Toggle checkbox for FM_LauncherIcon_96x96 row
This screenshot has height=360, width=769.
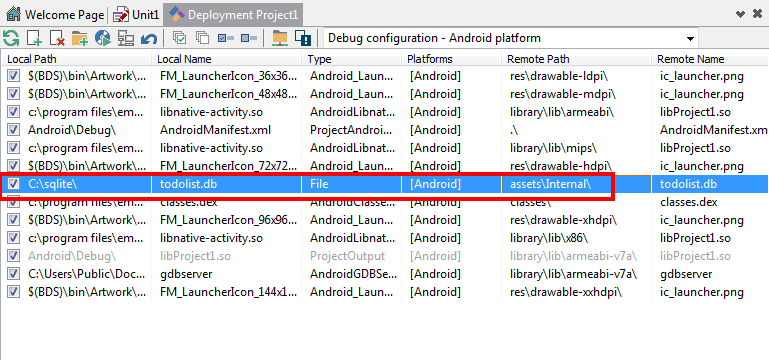(x=14, y=220)
